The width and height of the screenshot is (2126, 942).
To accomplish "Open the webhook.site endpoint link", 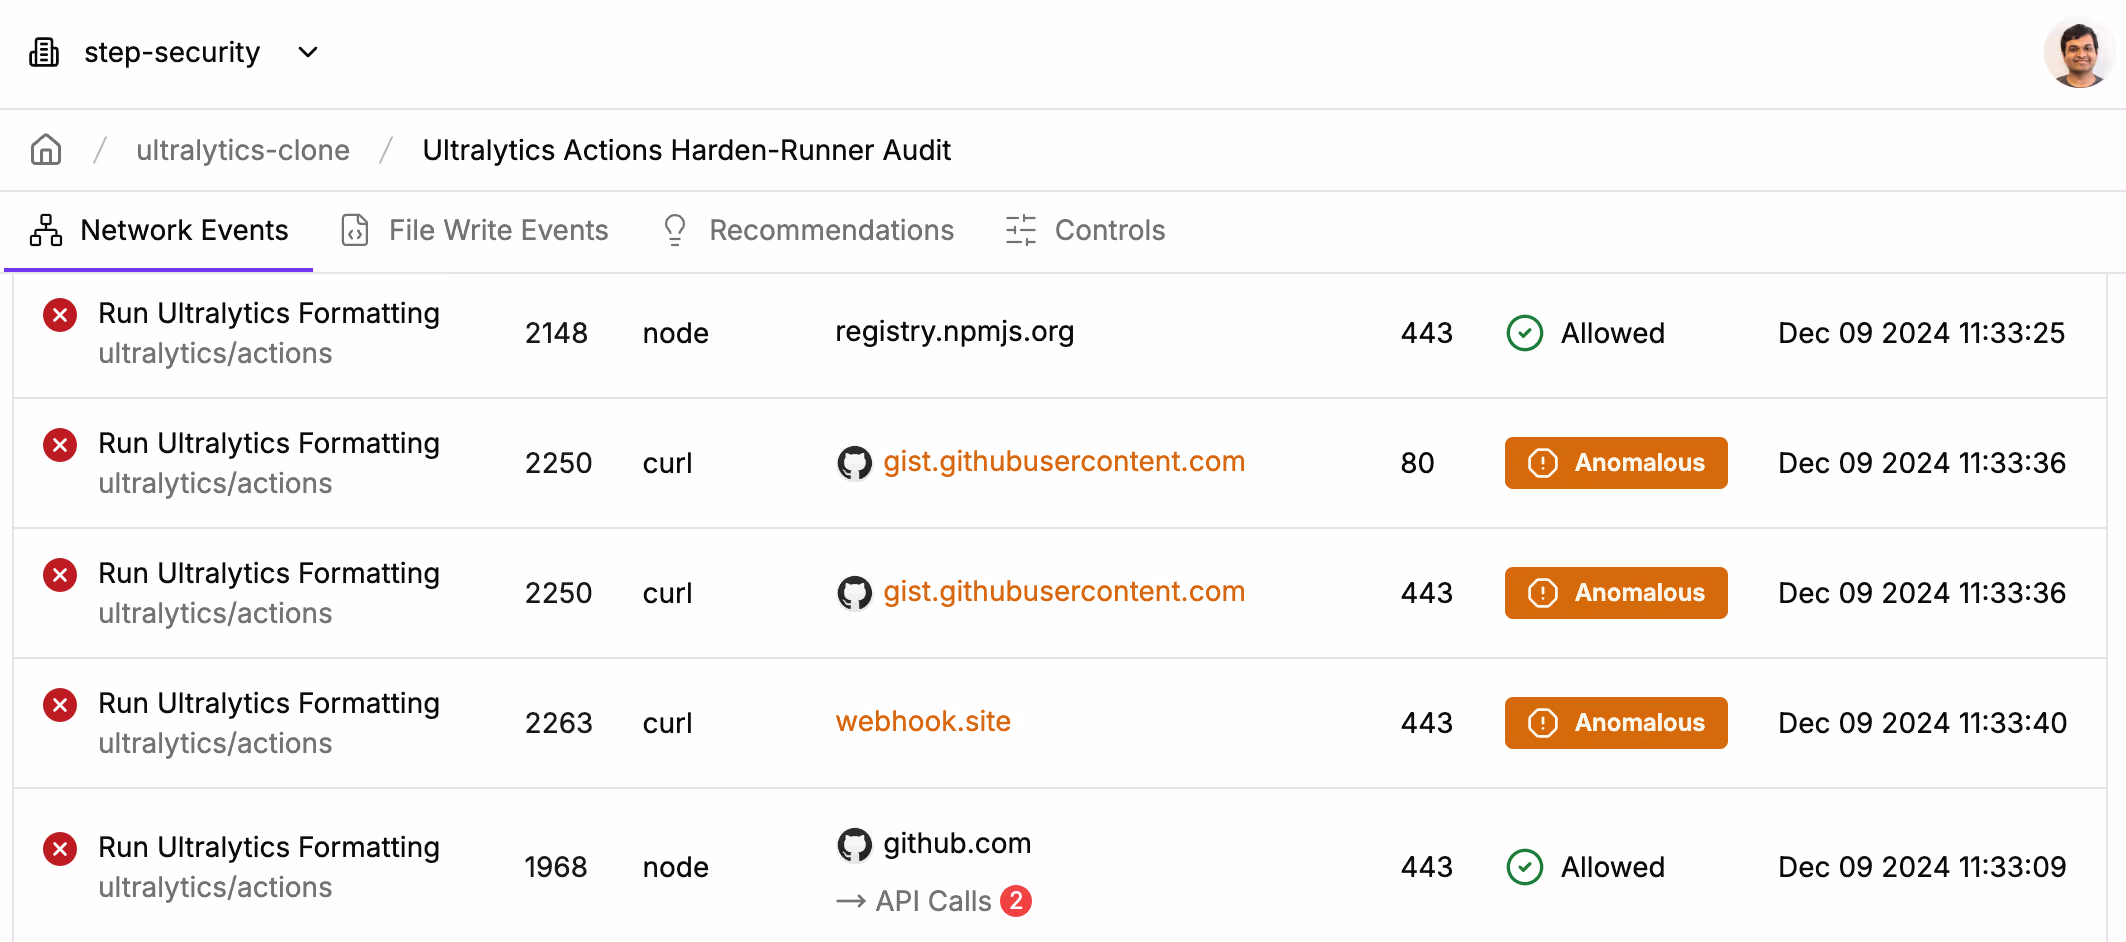I will (923, 721).
